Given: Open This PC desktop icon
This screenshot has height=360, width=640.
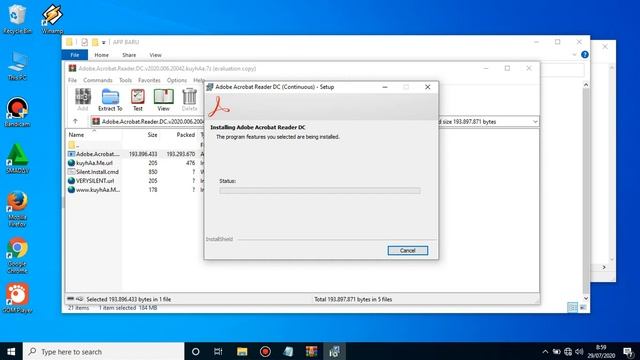Looking at the screenshot, I should pyautogui.click(x=17, y=66).
